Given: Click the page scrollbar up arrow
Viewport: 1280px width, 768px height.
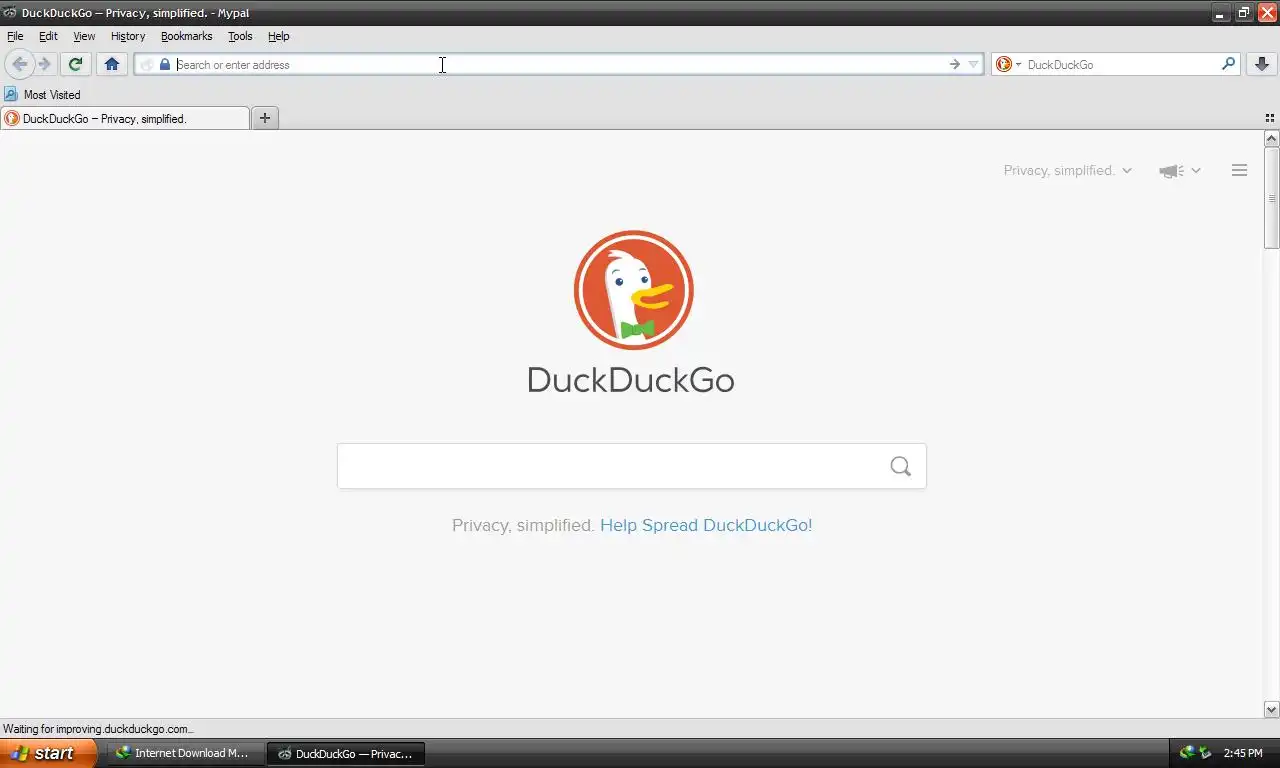Looking at the screenshot, I should point(1272,139).
